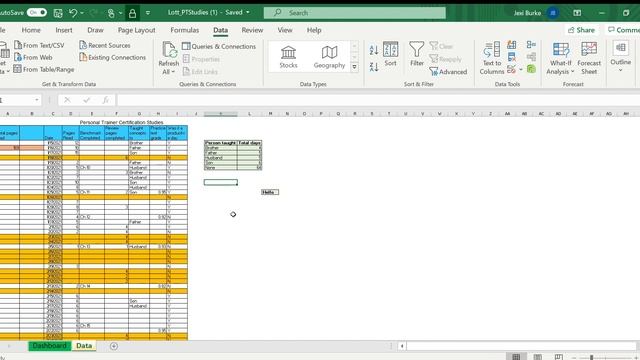Switch to Page Layout view in status bar
Image resolution: width=640 pixels, height=360 pixels.
[x=538, y=357]
